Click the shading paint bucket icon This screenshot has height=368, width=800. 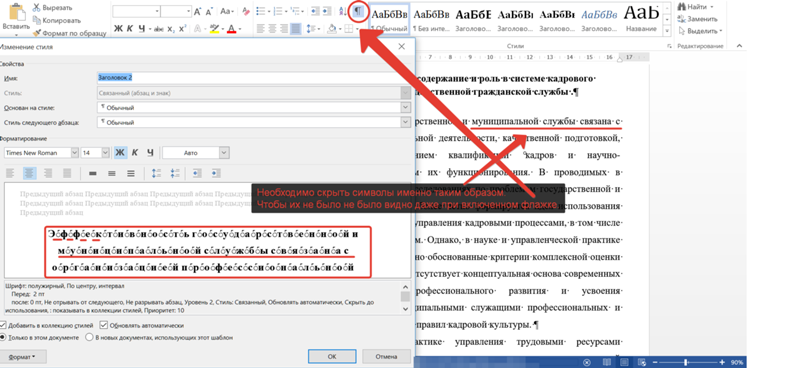tap(332, 29)
